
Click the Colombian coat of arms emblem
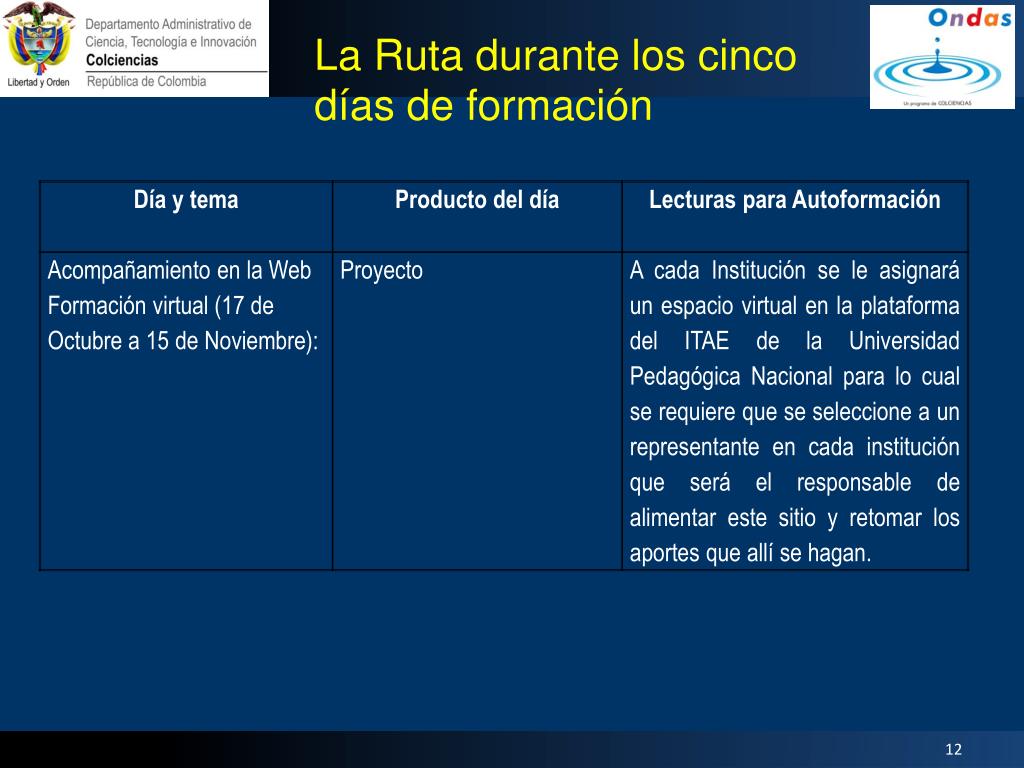39,38
